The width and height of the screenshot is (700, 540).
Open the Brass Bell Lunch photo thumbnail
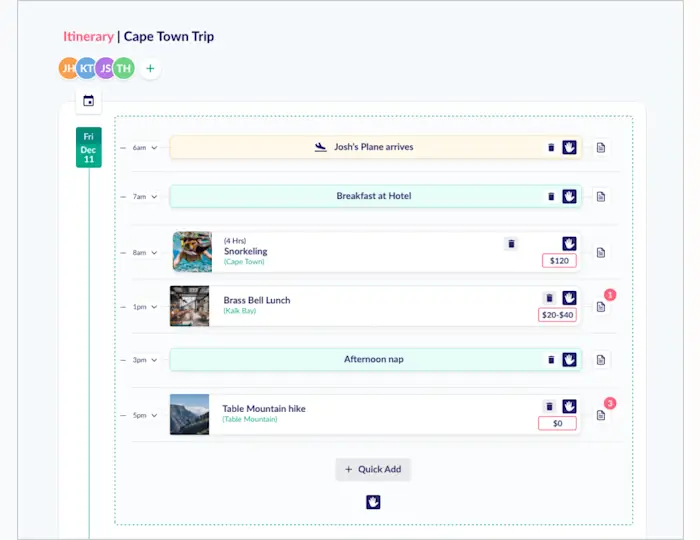tap(189, 306)
